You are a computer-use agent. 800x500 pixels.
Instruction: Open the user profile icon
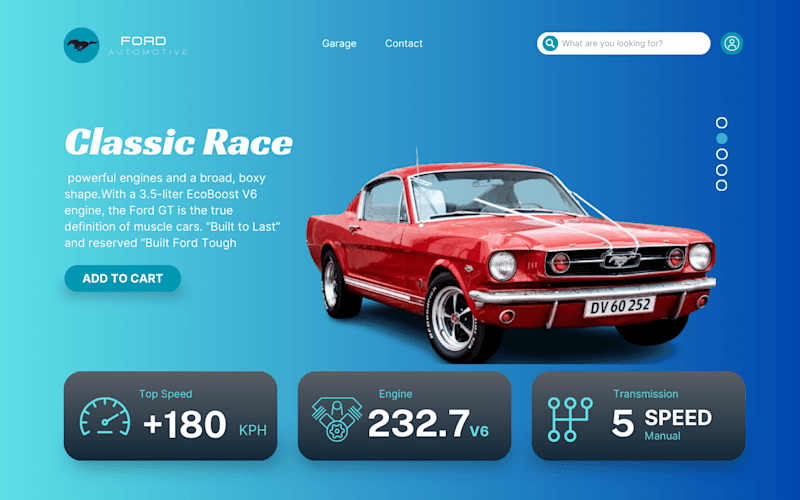point(732,43)
